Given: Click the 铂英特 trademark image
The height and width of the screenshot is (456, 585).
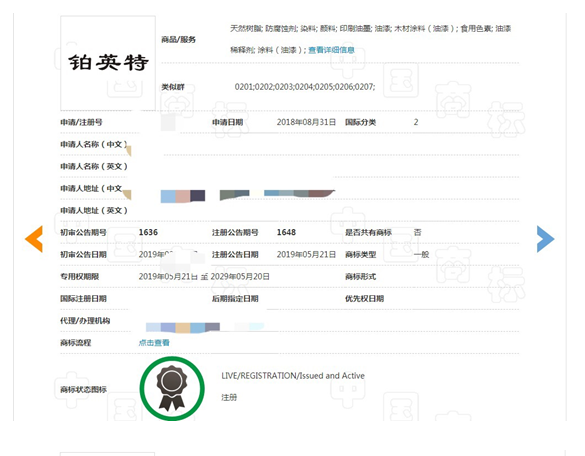Looking at the screenshot, I should tap(108, 63).
